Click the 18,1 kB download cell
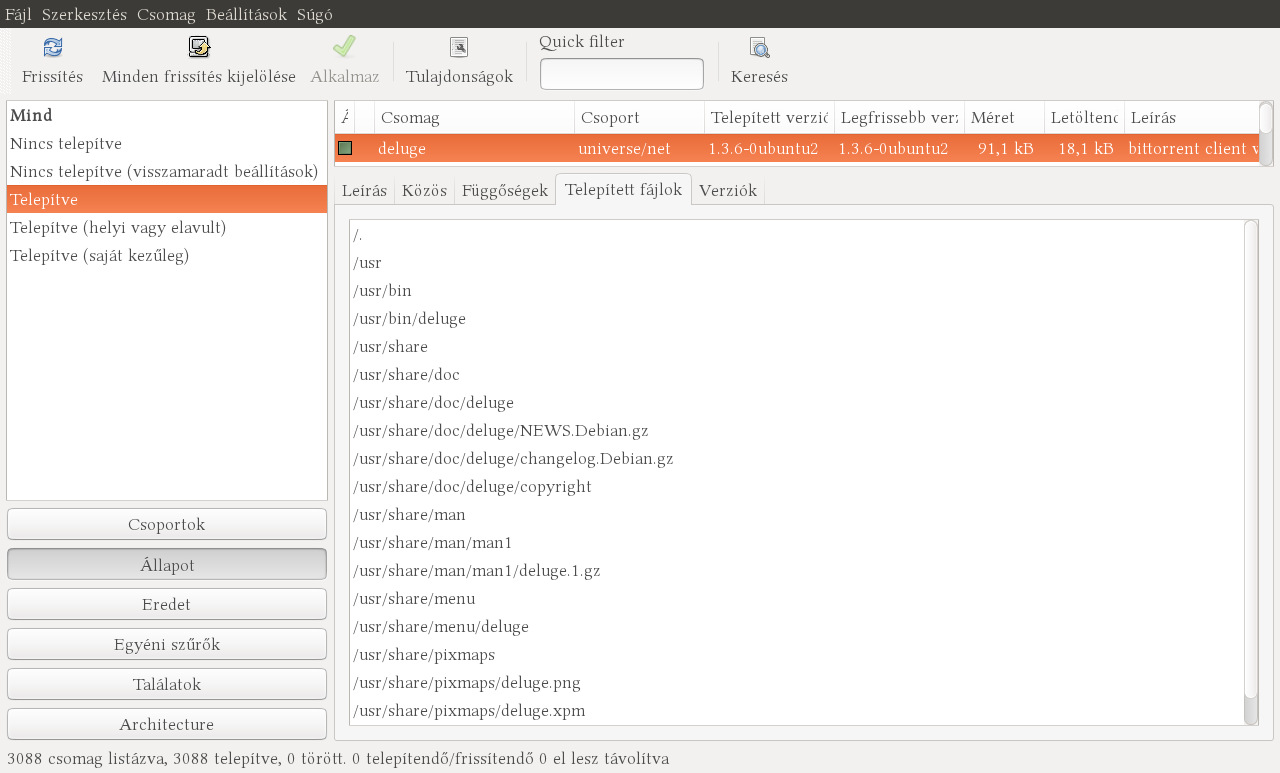The height and width of the screenshot is (773, 1280). point(1085,149)
